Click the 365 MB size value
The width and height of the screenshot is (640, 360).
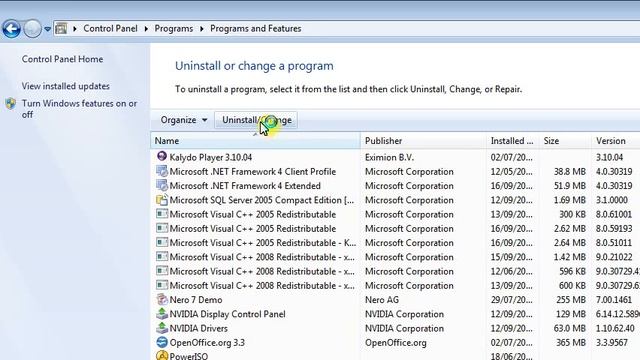[571, 342]
